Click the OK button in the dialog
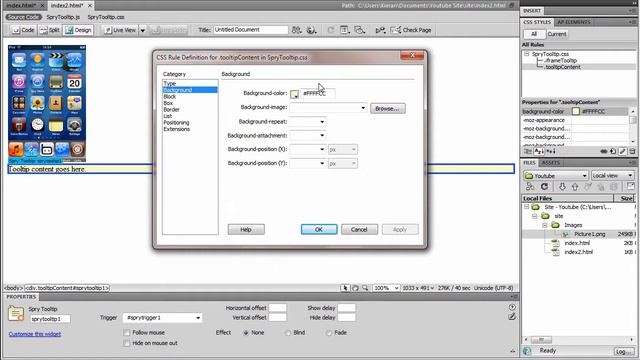This screenshot has width=640, height=360. (x=319, y=229)
